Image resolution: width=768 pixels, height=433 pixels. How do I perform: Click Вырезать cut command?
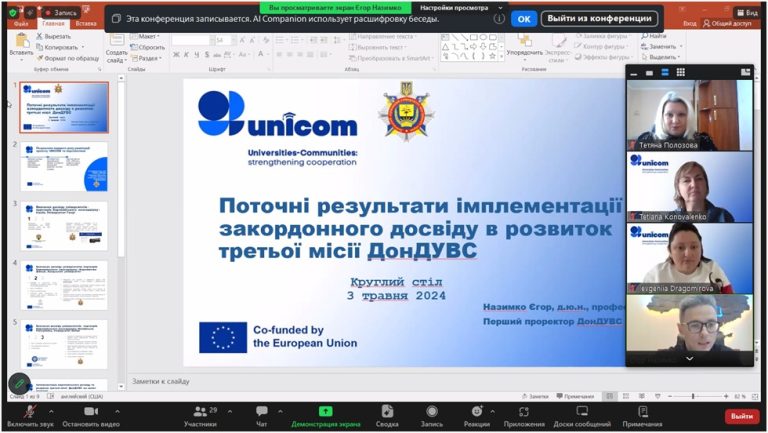pyautogui.click(x=54, y=36)
